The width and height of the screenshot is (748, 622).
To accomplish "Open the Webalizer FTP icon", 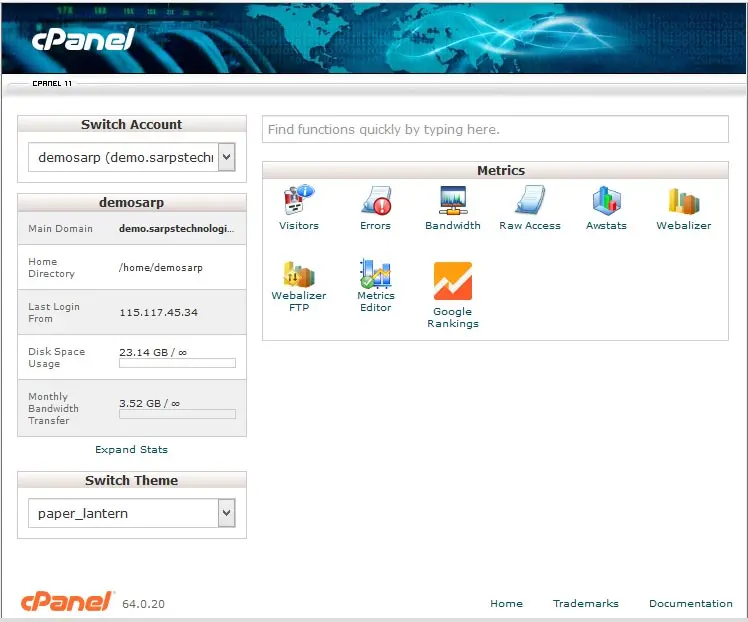I will (x=299, y=273).
